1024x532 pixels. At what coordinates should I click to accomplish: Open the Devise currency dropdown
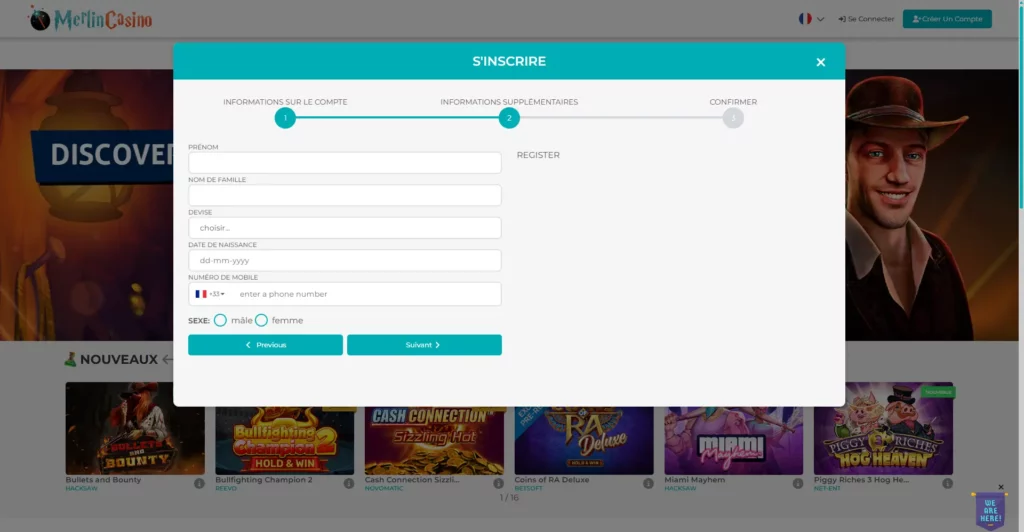coord(345,228)
